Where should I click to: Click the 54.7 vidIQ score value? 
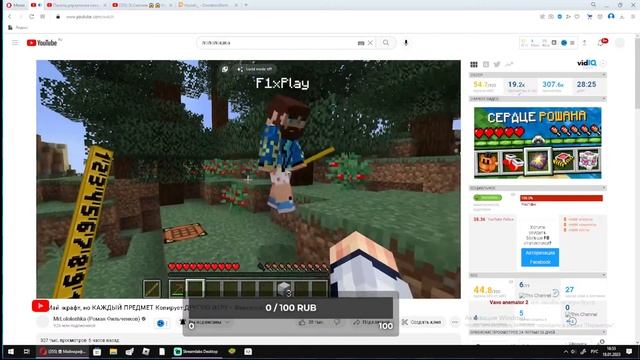point(484,84)
